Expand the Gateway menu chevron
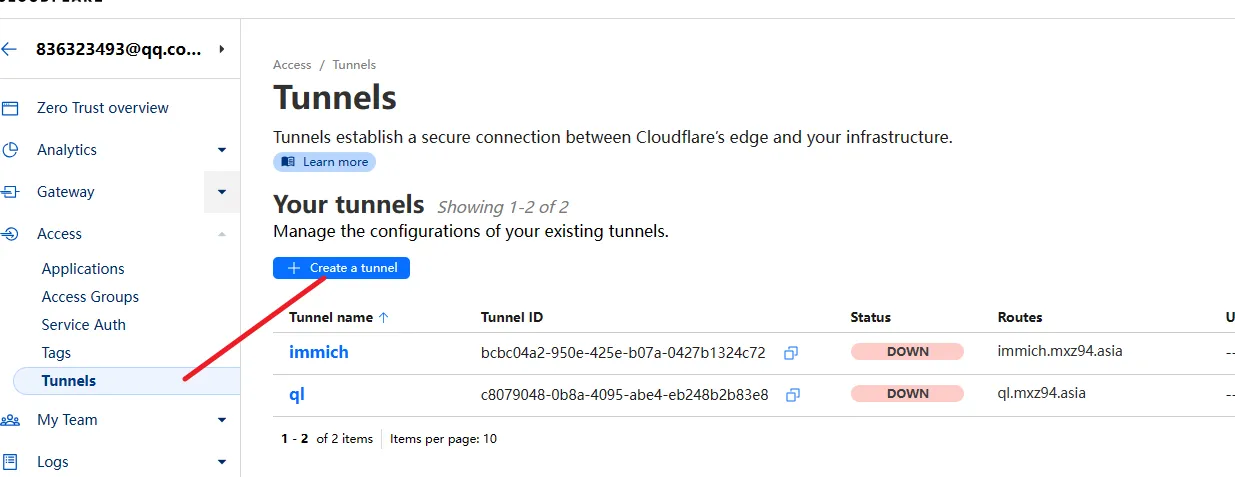 (x=222, y=192)
